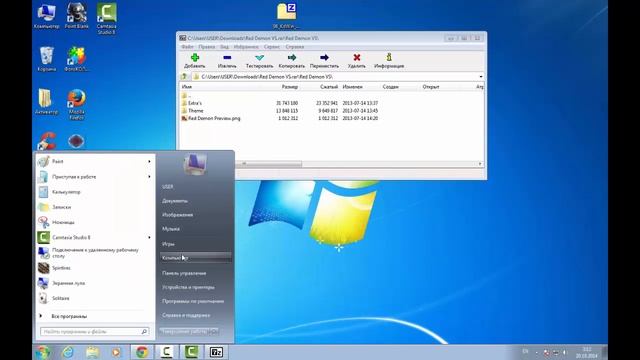Open Изображения link in Start menu

click(x=178, y=215)
